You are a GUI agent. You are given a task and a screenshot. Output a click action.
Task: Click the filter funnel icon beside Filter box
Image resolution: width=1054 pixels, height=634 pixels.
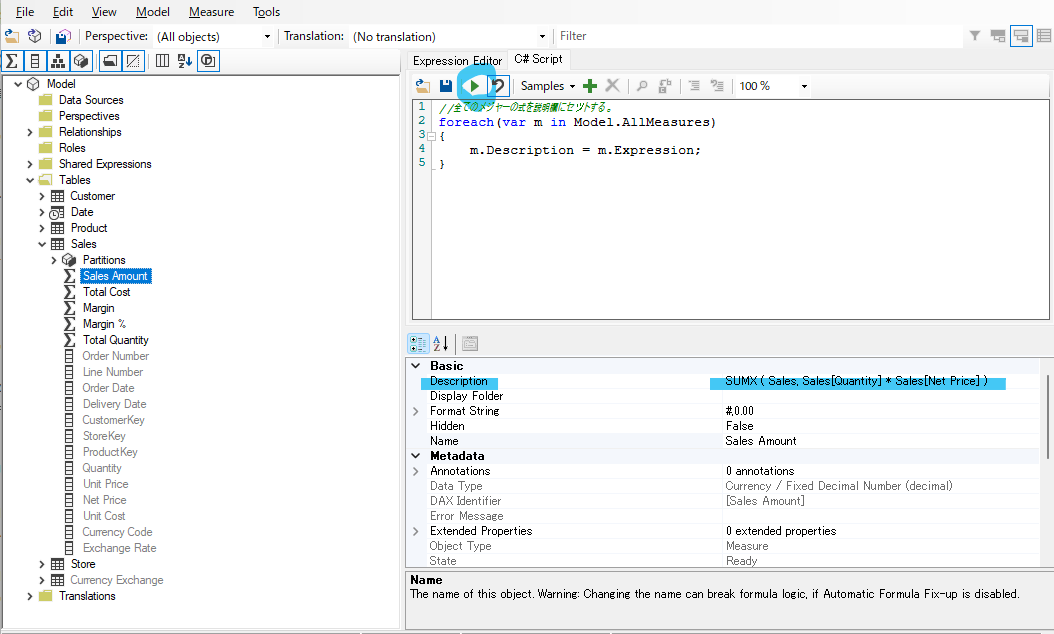pos(975,36)
